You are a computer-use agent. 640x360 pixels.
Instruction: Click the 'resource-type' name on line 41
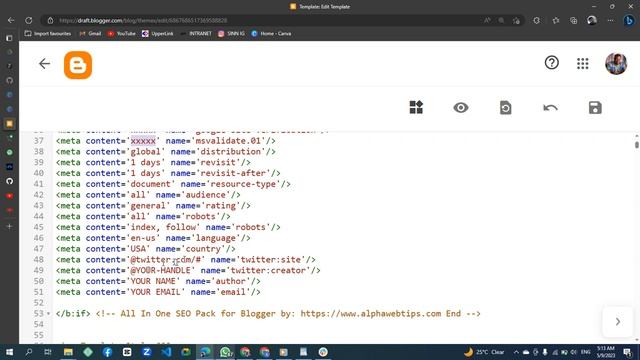click(243, 184)
